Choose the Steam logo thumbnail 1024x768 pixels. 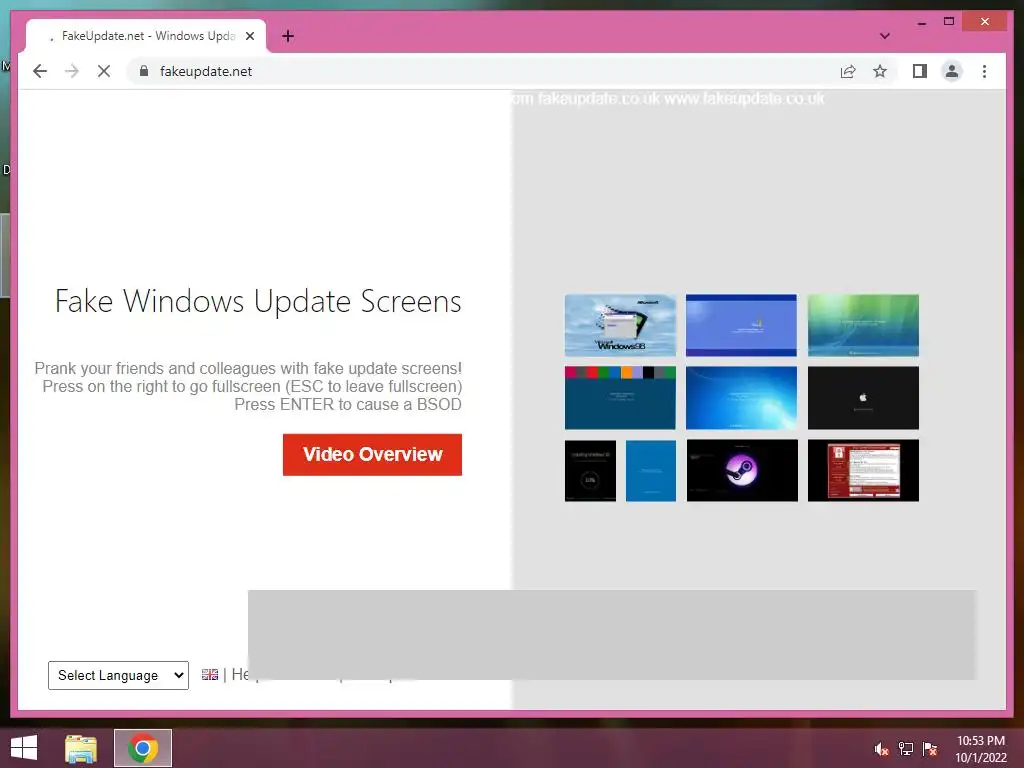(742, 470)
